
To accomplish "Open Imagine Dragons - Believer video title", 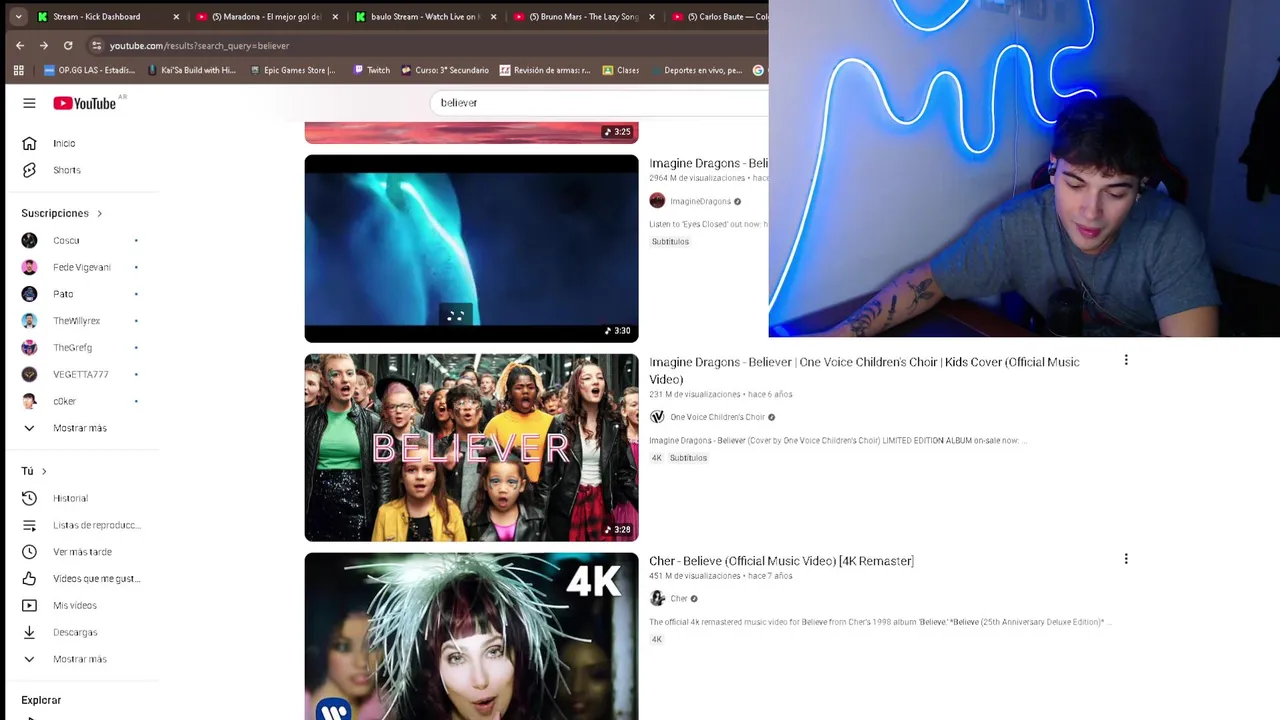I will [708, 163].
